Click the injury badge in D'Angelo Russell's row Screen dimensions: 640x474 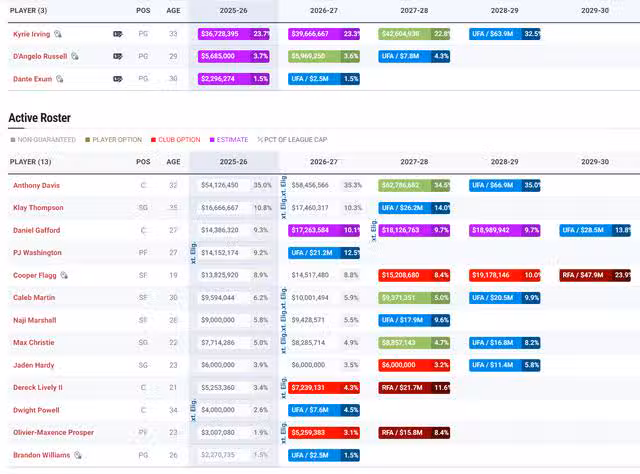[x=118, y=56]
